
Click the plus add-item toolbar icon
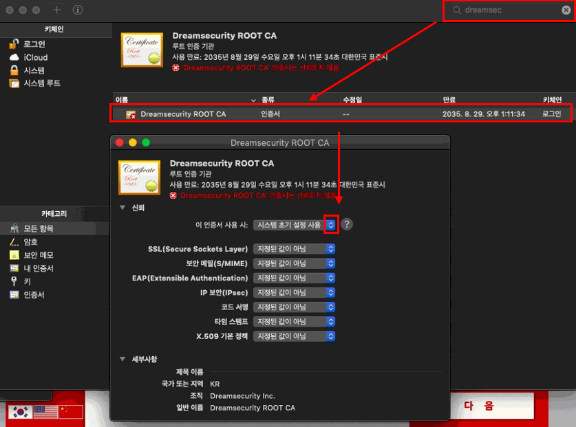click(57, 10)
